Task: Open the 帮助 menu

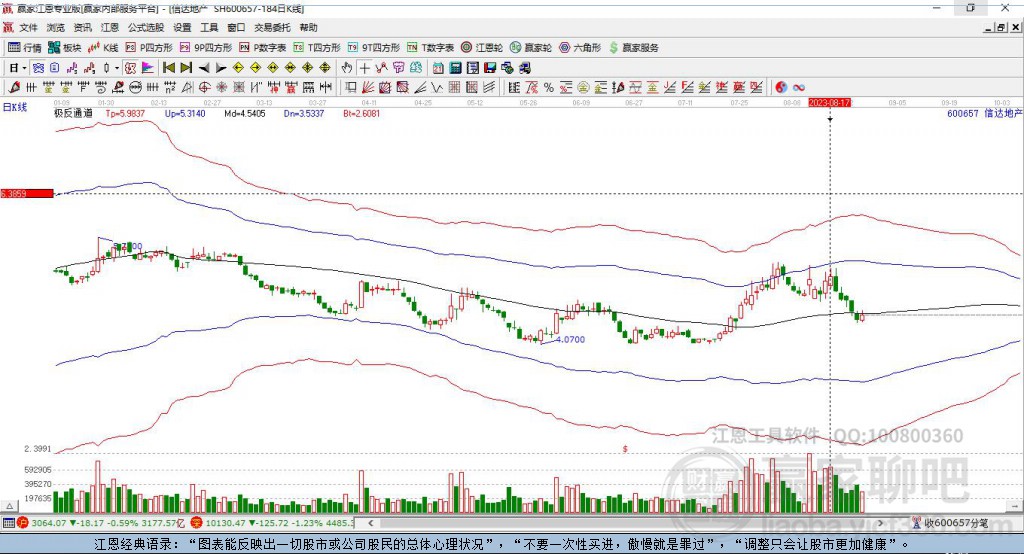Action: coord(308,27)
